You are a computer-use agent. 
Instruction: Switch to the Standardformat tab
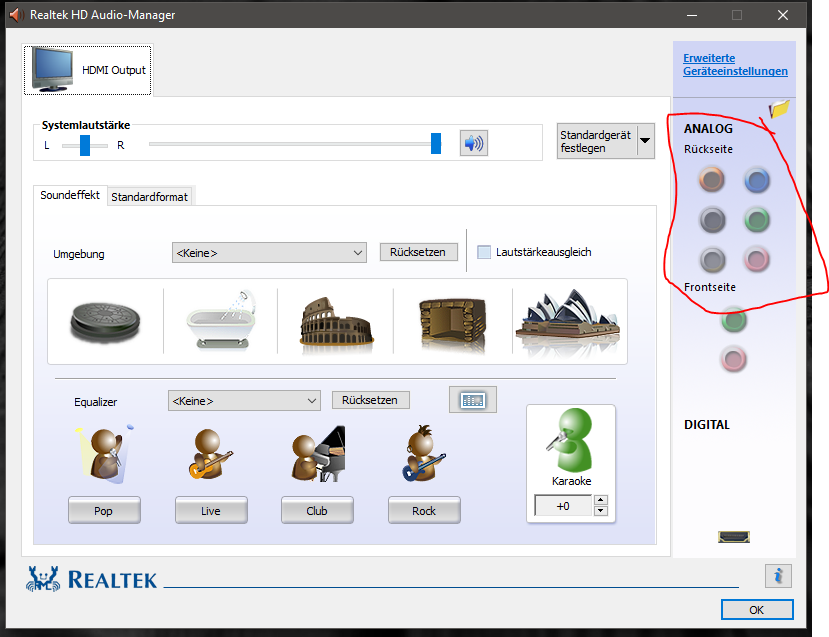pyautogui.click(x=150, y=197)
